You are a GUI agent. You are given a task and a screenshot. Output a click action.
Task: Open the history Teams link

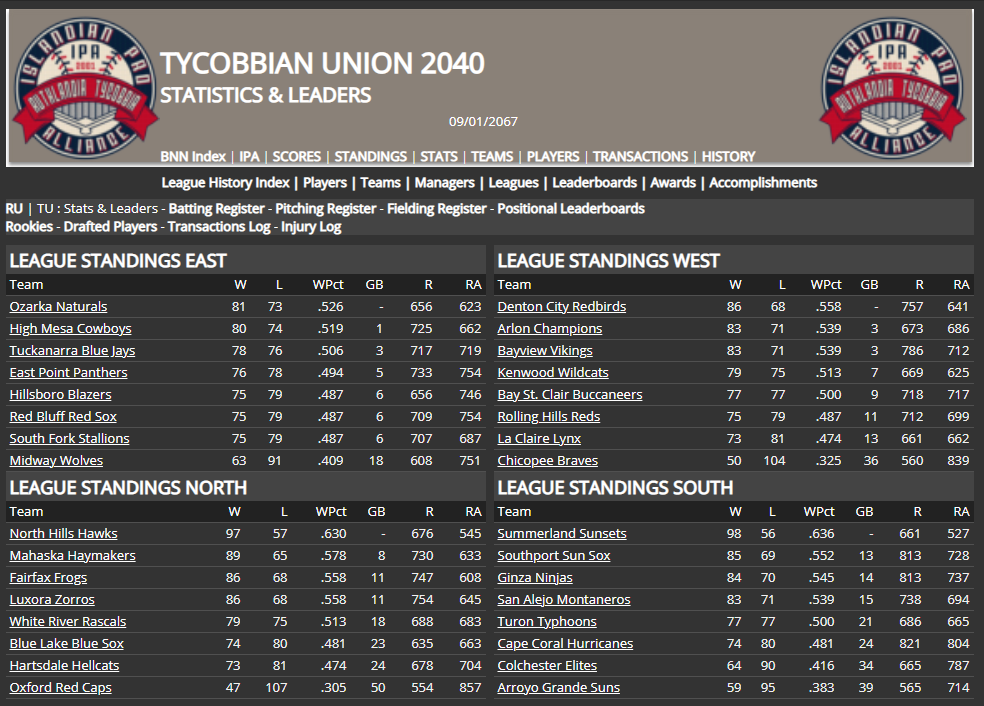click(x=380, y=183)
